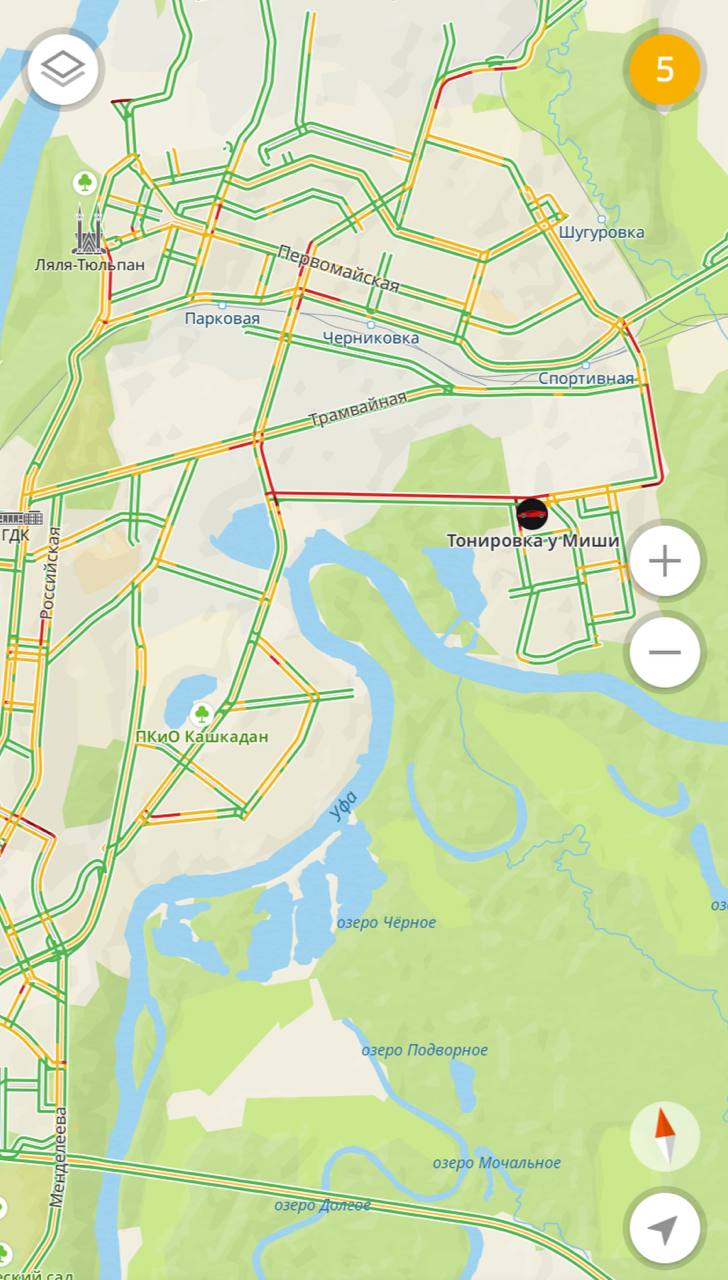Select the озеро Чёрное lake label
The image size is (728, 1280).
pyautogui.click(x=386, y=922)
